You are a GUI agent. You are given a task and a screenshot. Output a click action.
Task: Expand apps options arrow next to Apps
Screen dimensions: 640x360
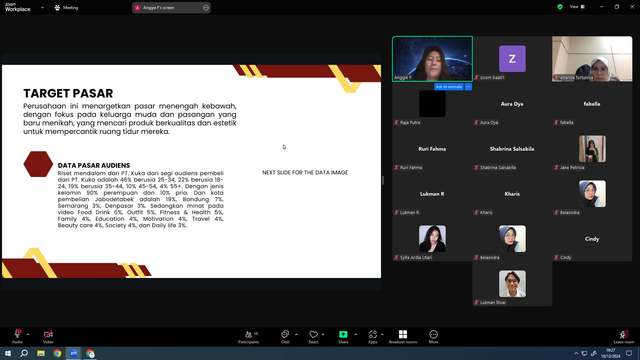point(382,334)
